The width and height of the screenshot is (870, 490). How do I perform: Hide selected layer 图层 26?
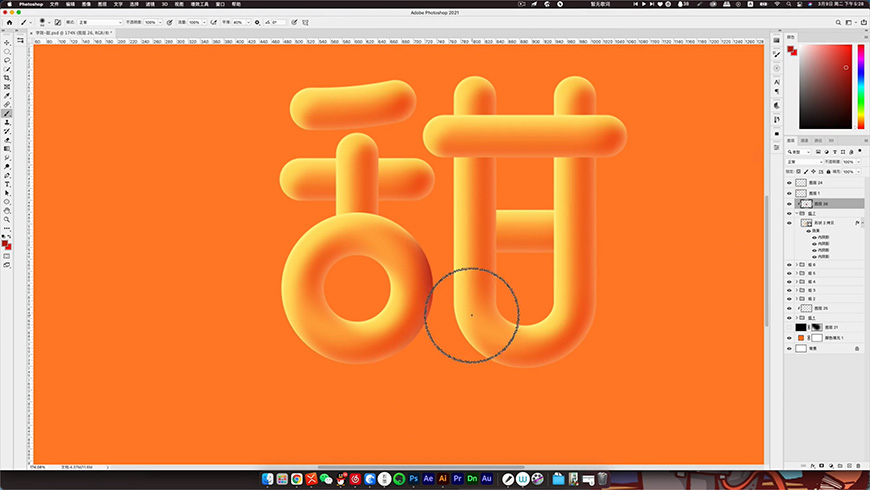[x=789, y=204]
